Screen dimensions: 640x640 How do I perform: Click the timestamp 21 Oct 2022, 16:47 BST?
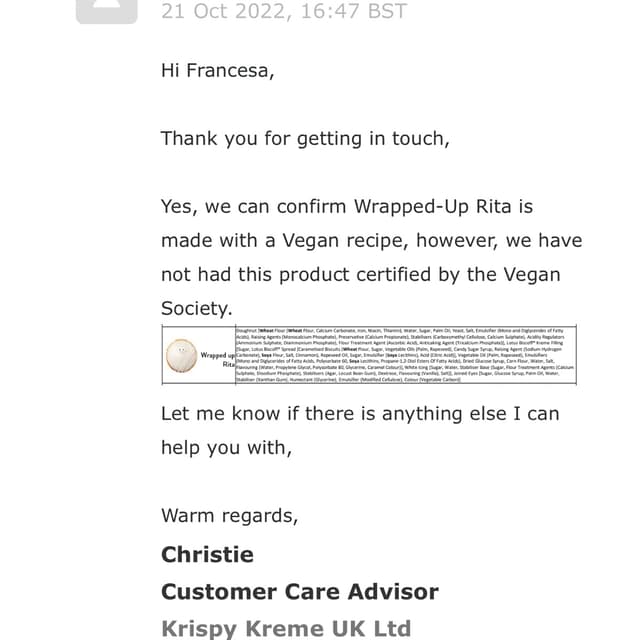coord(284,11)
